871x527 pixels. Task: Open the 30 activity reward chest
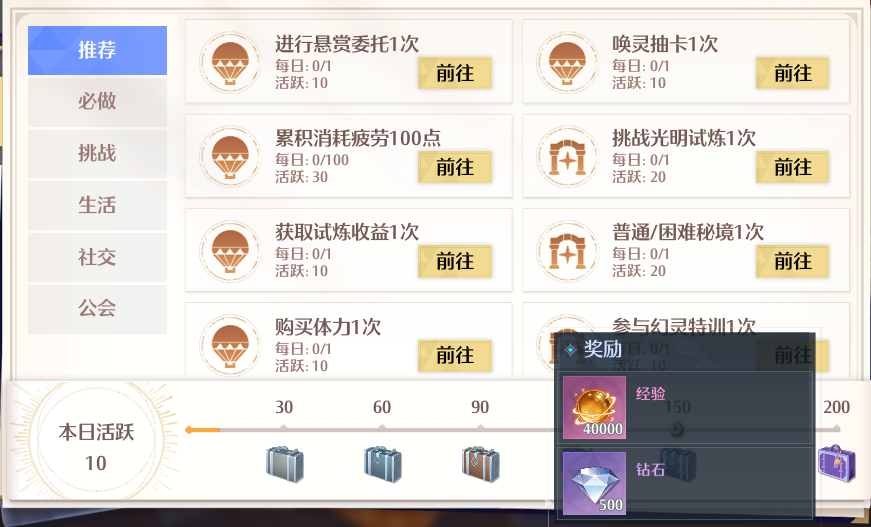(284, 464)
